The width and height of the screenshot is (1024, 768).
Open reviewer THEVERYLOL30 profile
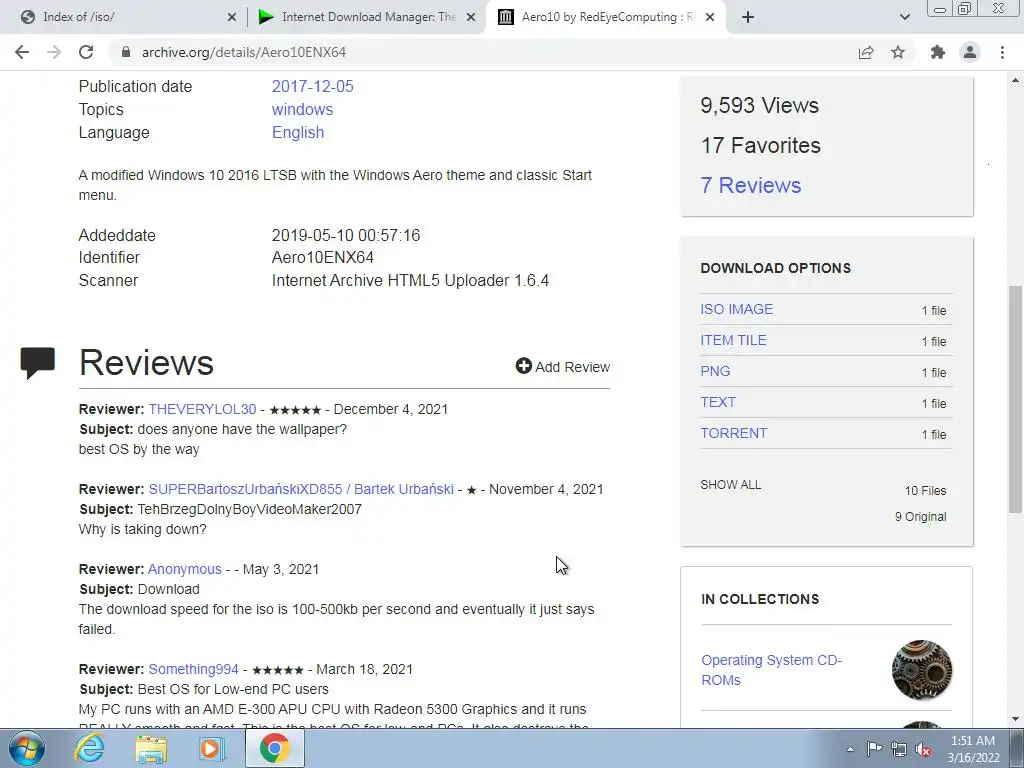point(202,409)
